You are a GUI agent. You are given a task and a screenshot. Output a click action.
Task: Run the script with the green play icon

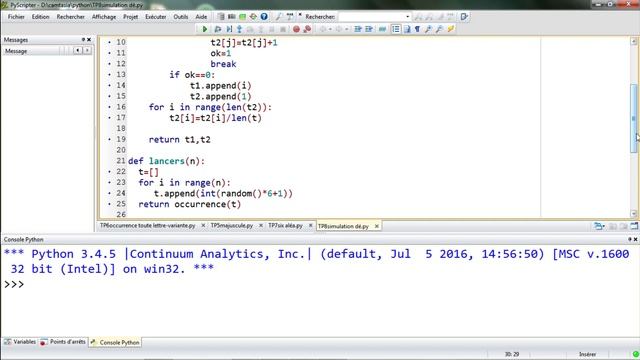click(x=204, y=29)
